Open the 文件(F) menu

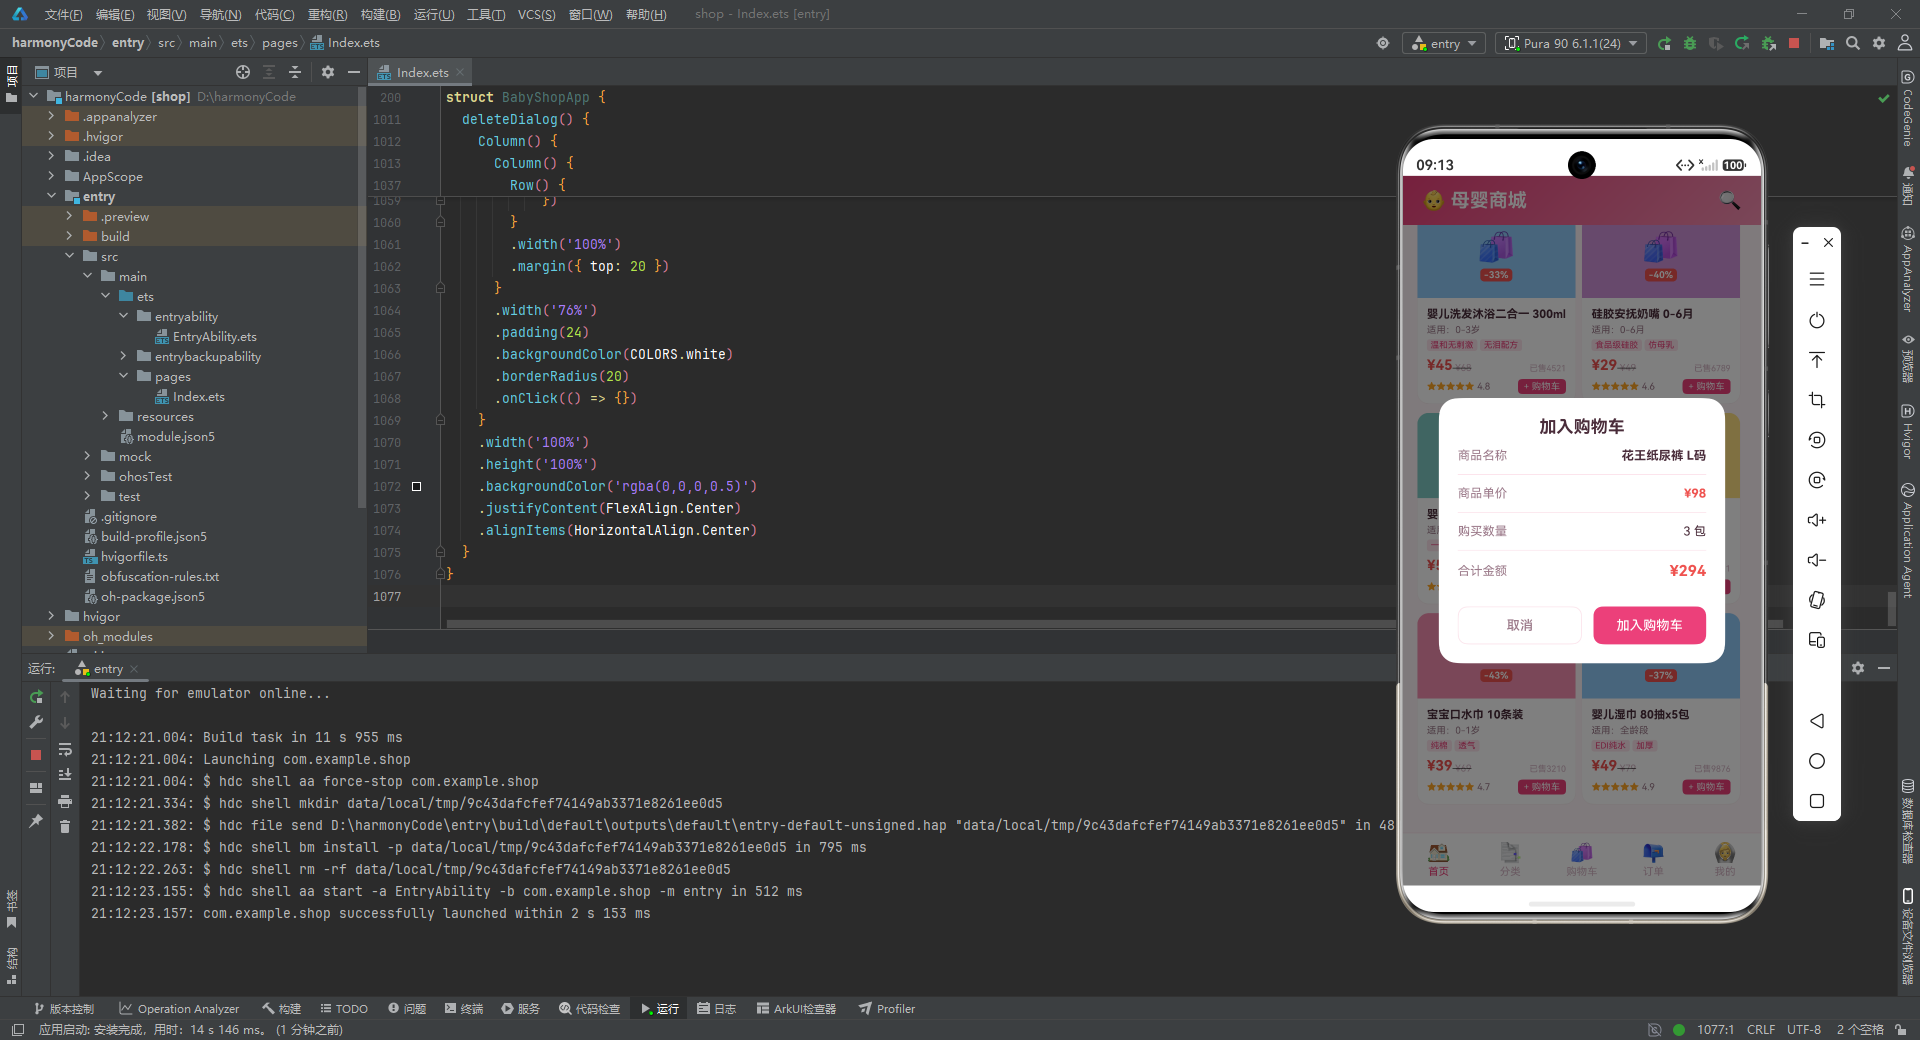(63, 14)
